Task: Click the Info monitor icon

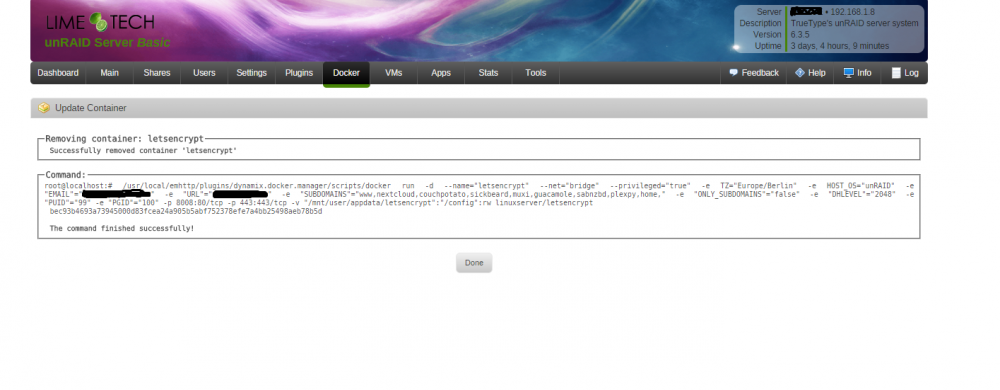Action: [848, 73]
